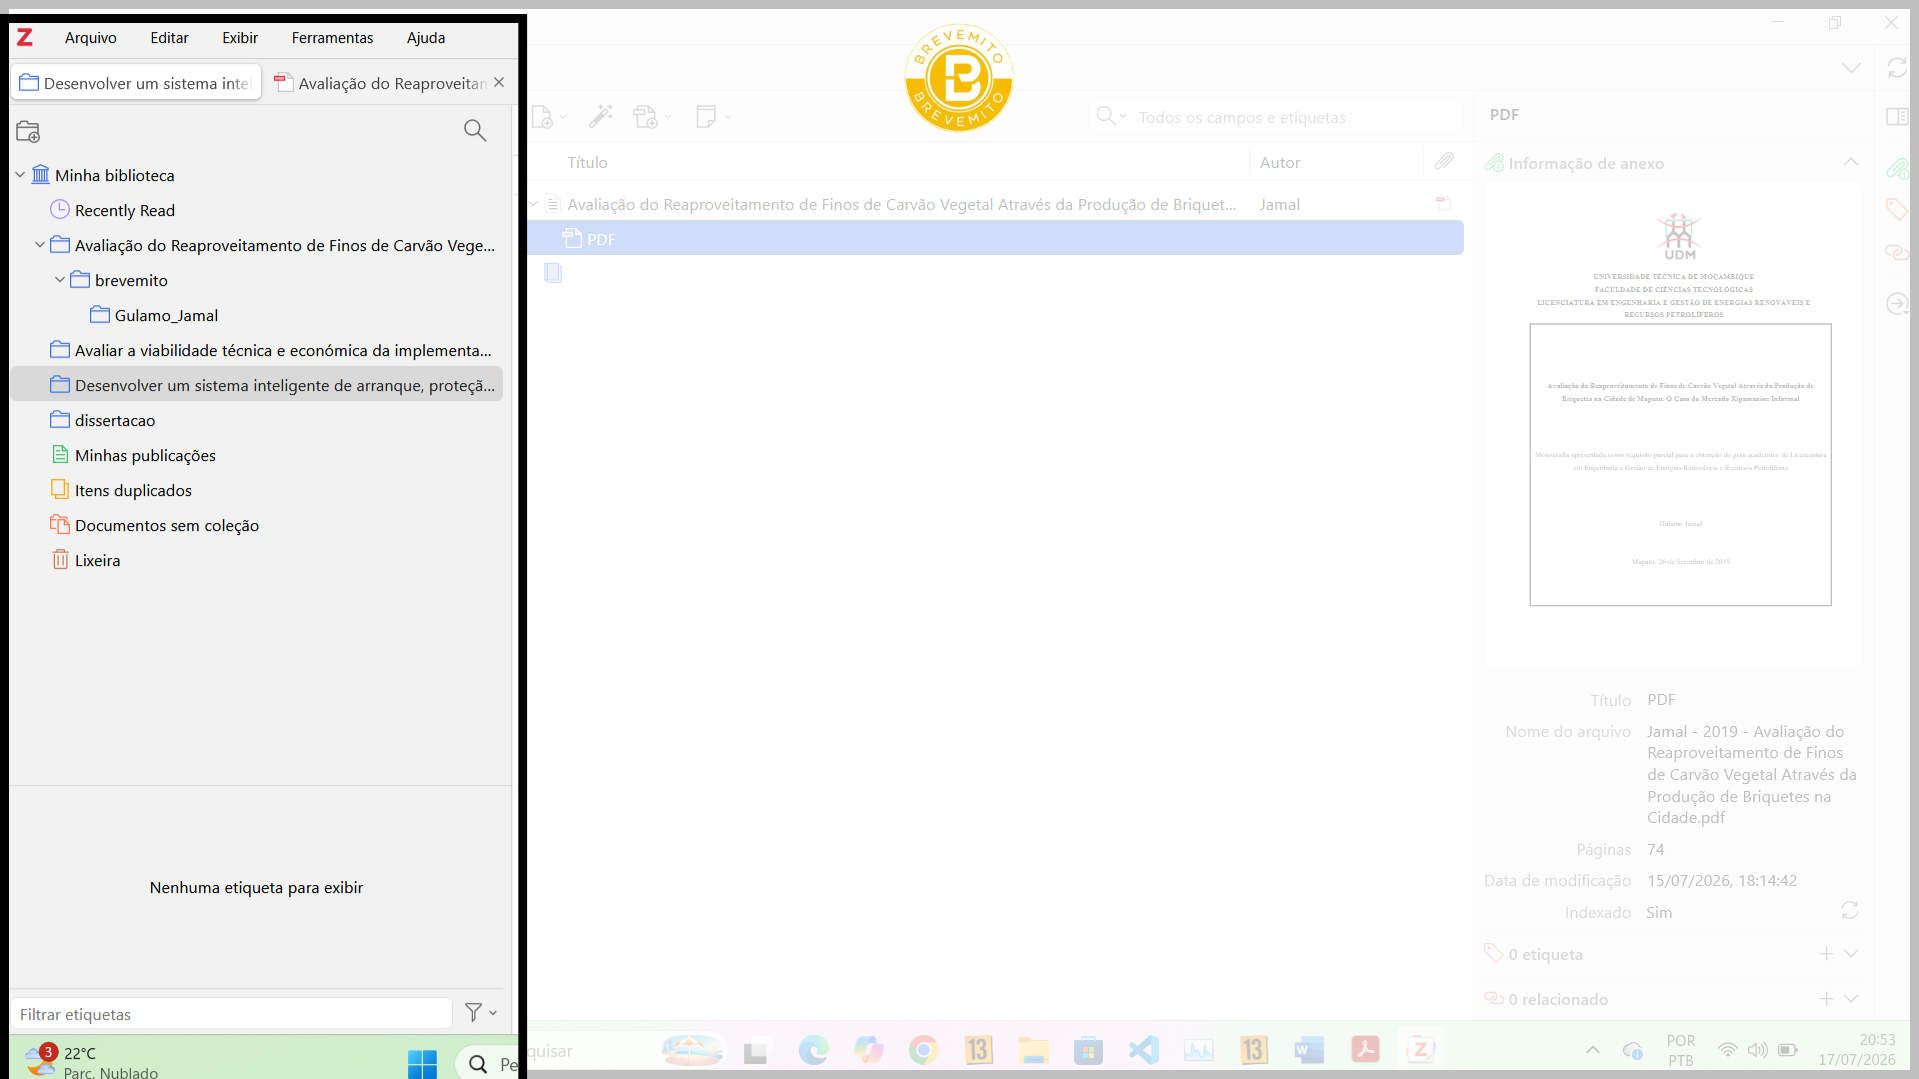The image size is (1919, 1079).
Task: Click the locate arrow icon in side navigation
Action: pyautogui.click(x=1896, y=303)
